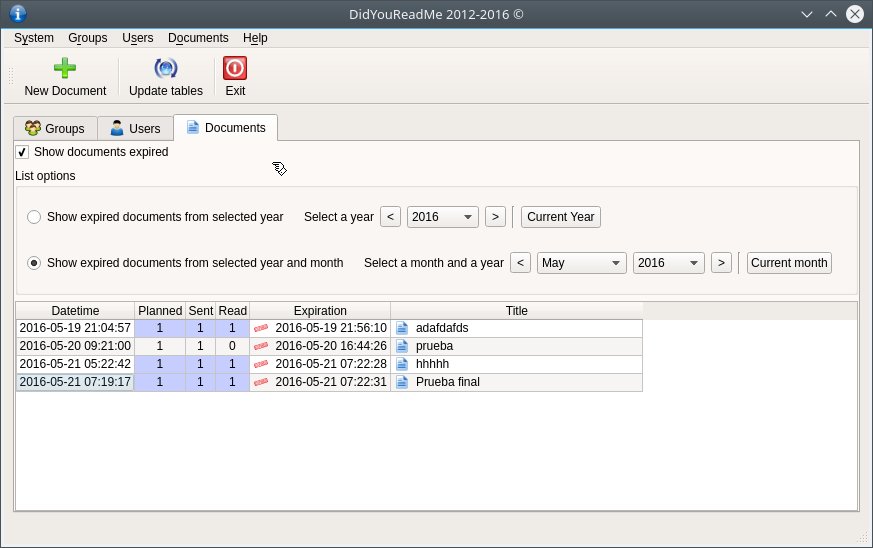Go to next year with > button
This screenshot has width=873, height=548.
click(495, 217)
